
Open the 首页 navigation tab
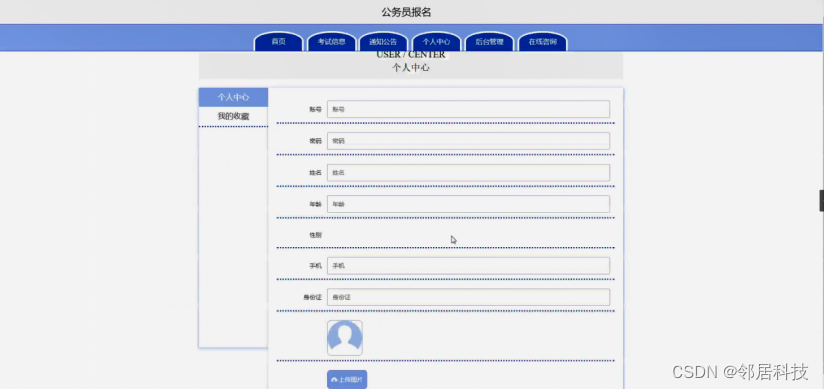(x=279, y=42)
